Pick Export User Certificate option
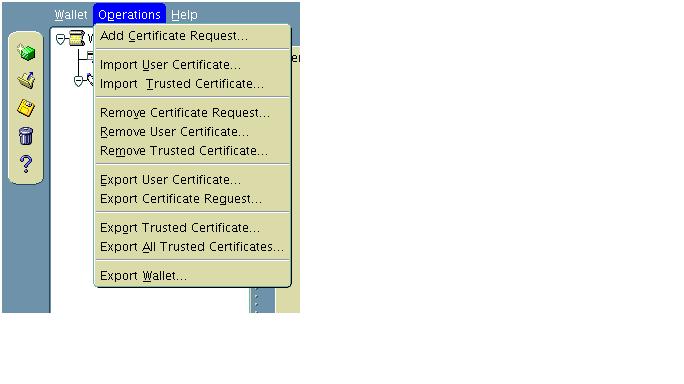684x384 pixels. coord(192,180)
